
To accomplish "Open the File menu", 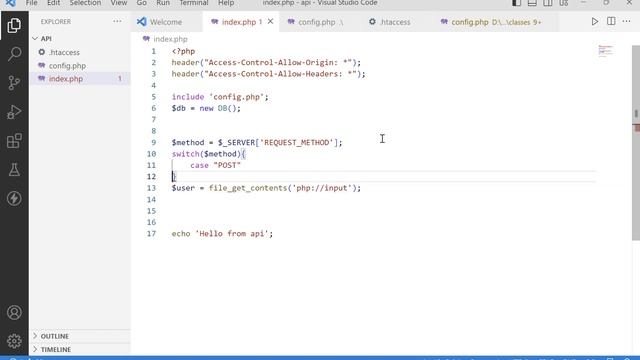I will 31,3.
